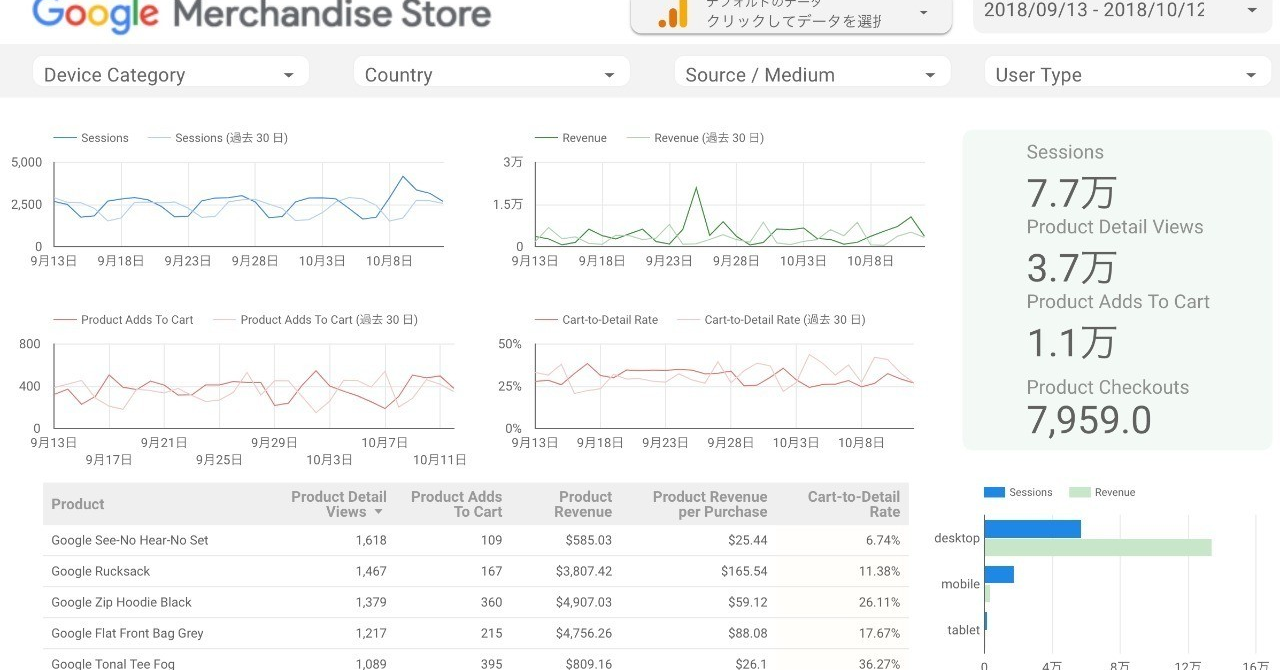Click the 1,618 Product Detail Views cell
Image resolution: width=1280 pixels, height=670 pixels.
[371, 540]
